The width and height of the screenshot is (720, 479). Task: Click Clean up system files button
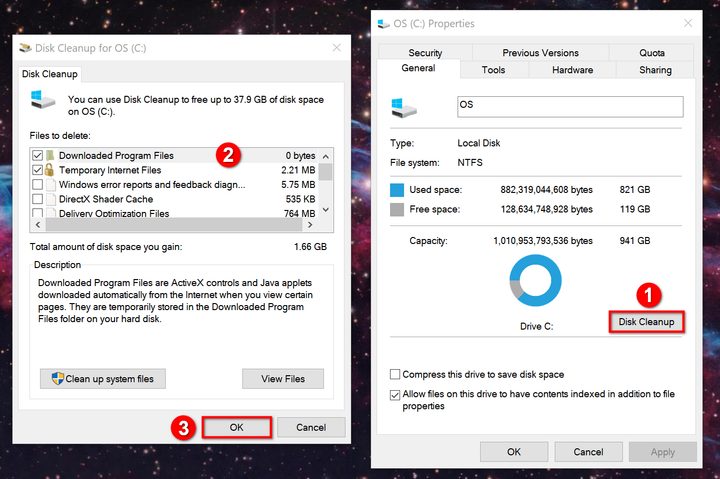pyautogui.click(x=103, y=379)
